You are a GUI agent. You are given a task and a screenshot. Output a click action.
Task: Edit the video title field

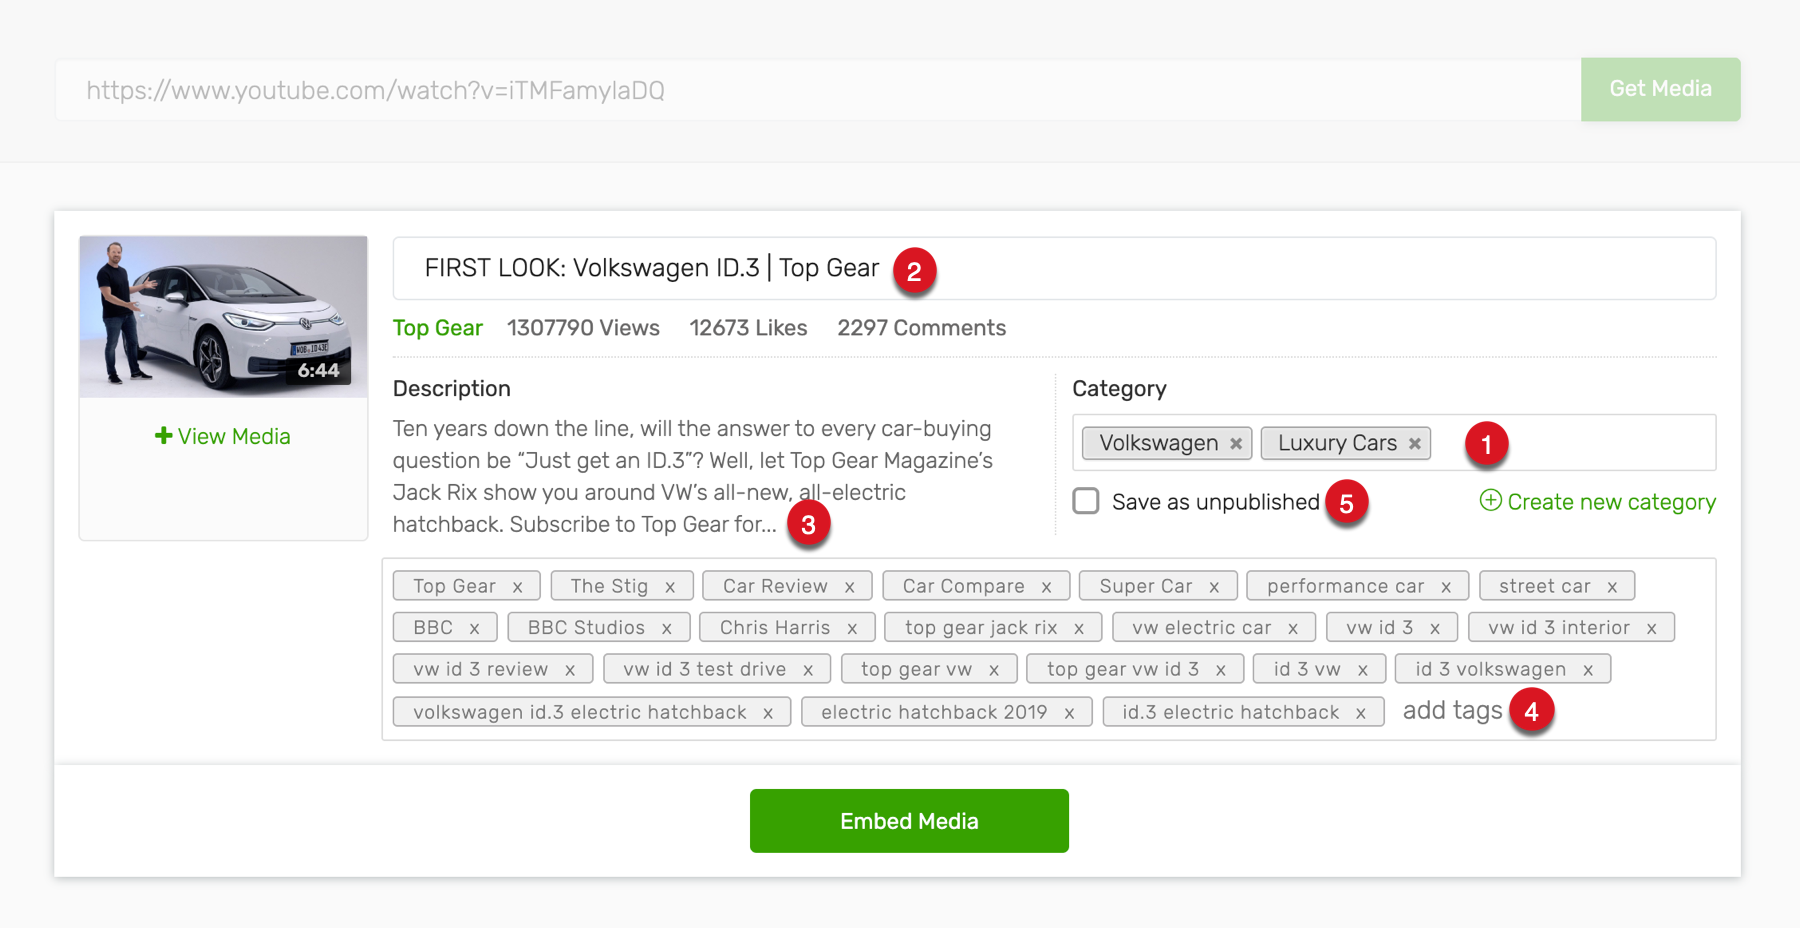1054,268
